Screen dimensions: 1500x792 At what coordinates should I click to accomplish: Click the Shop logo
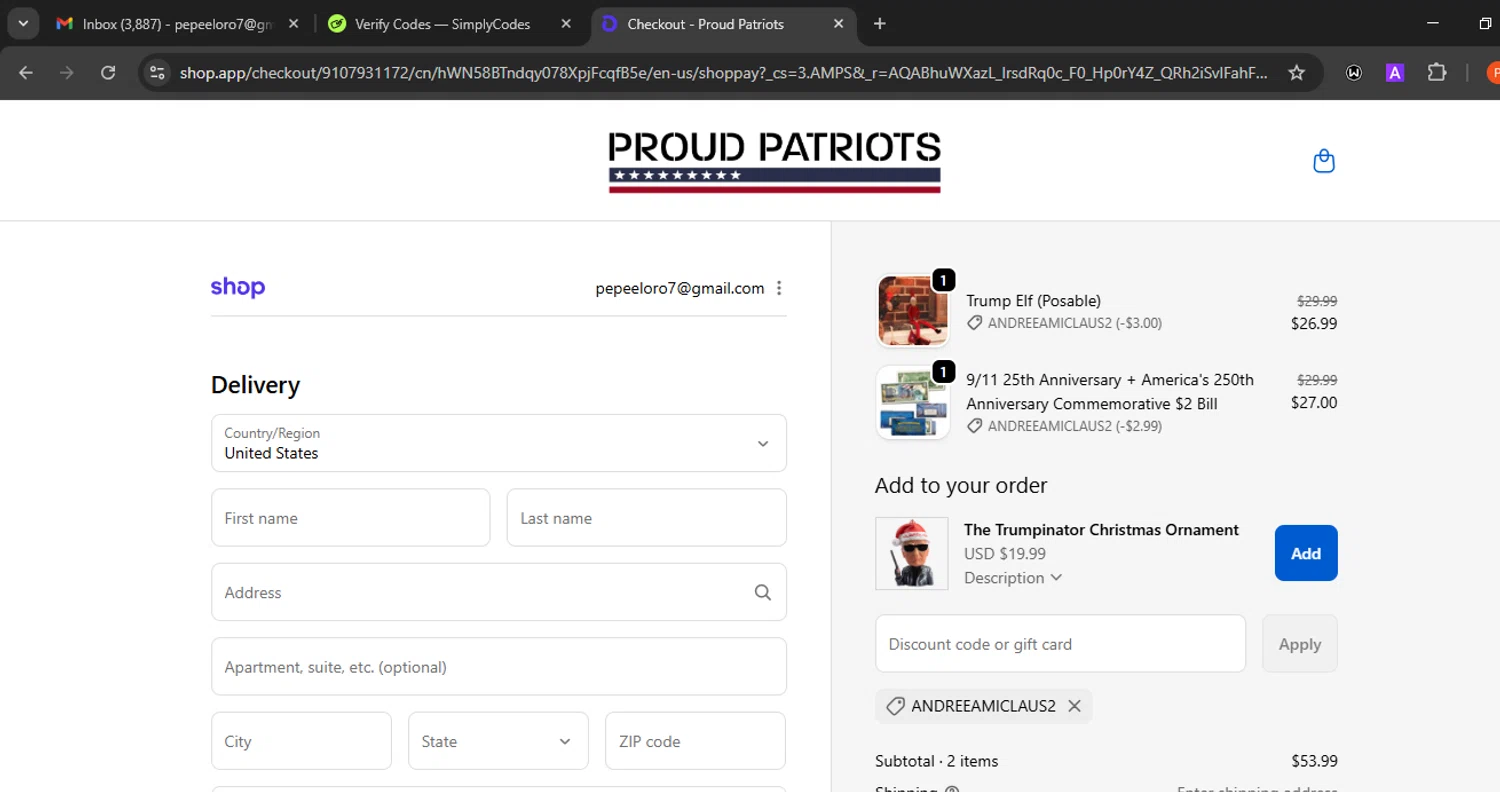tap(238, 288)
